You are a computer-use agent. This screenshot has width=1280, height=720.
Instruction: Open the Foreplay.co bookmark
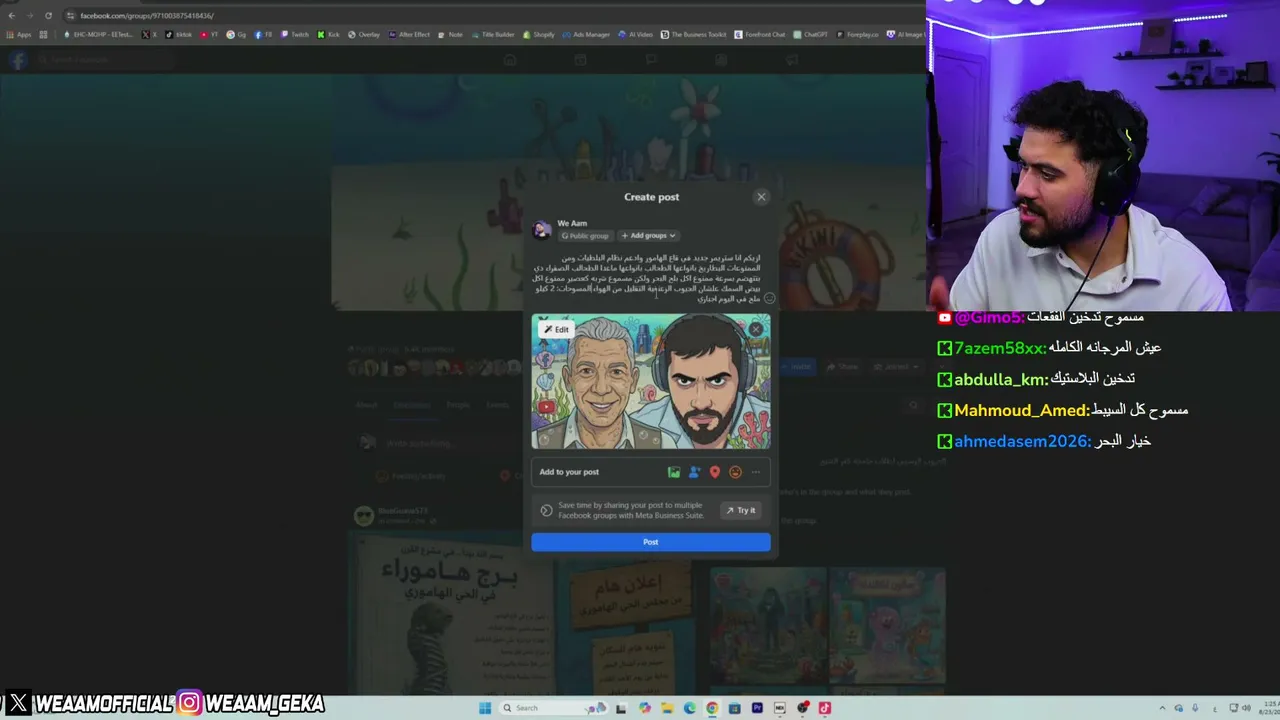(x=858, y=34)
